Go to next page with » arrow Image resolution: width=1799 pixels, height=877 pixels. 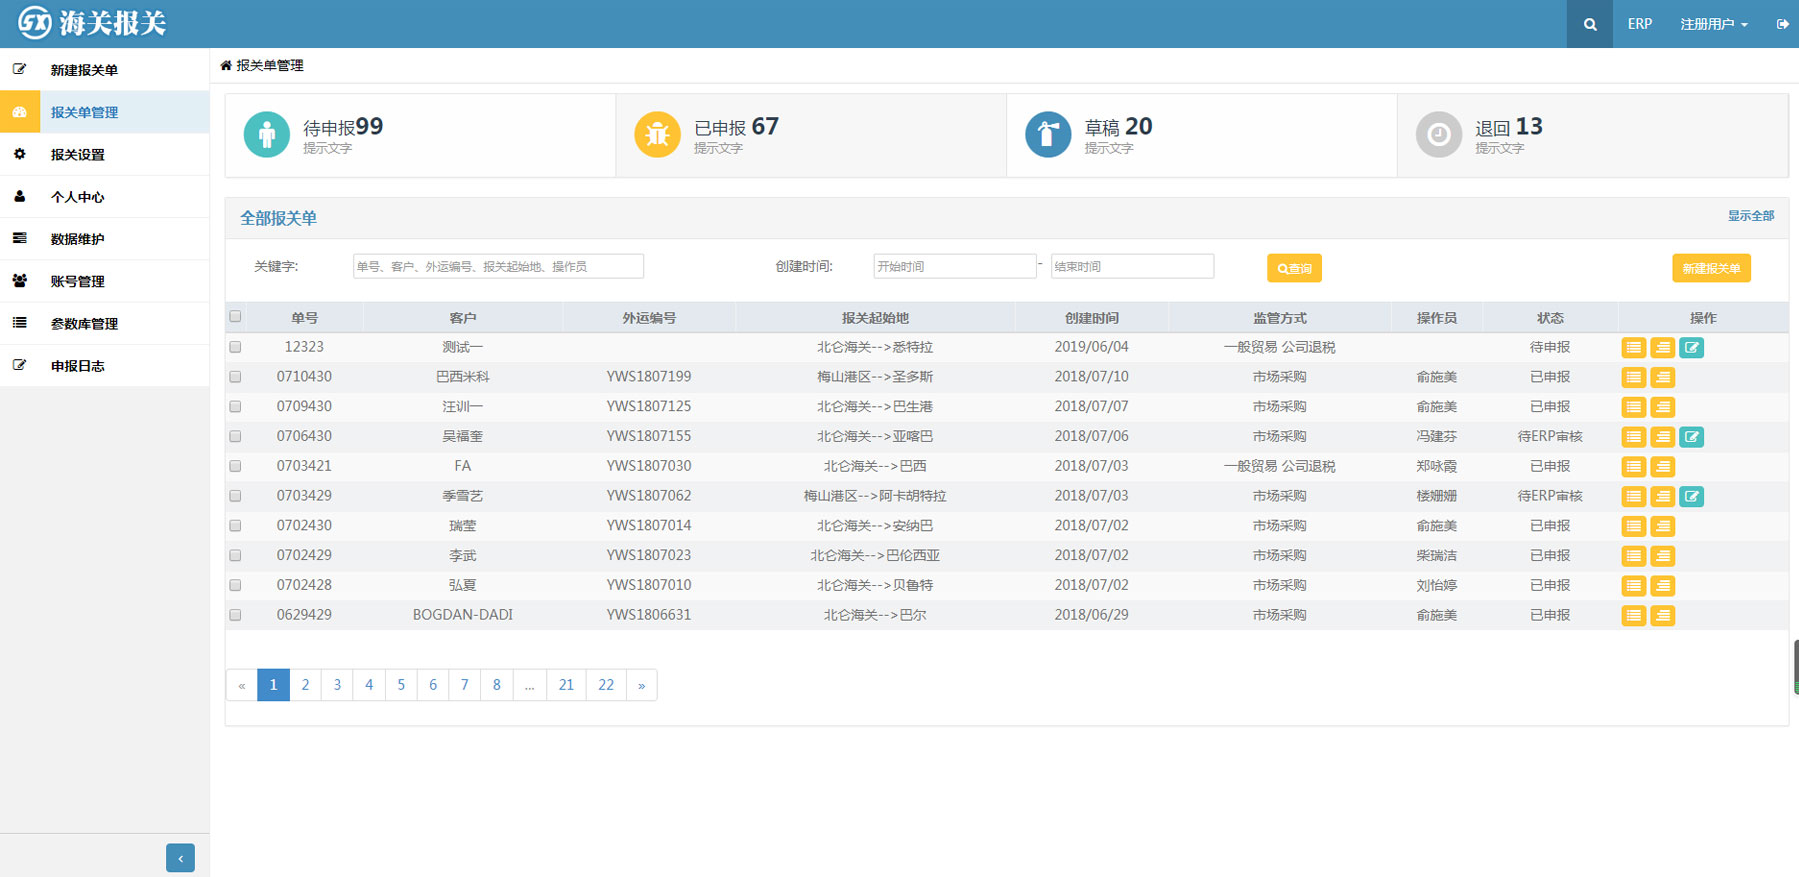[x=641, y=685]
